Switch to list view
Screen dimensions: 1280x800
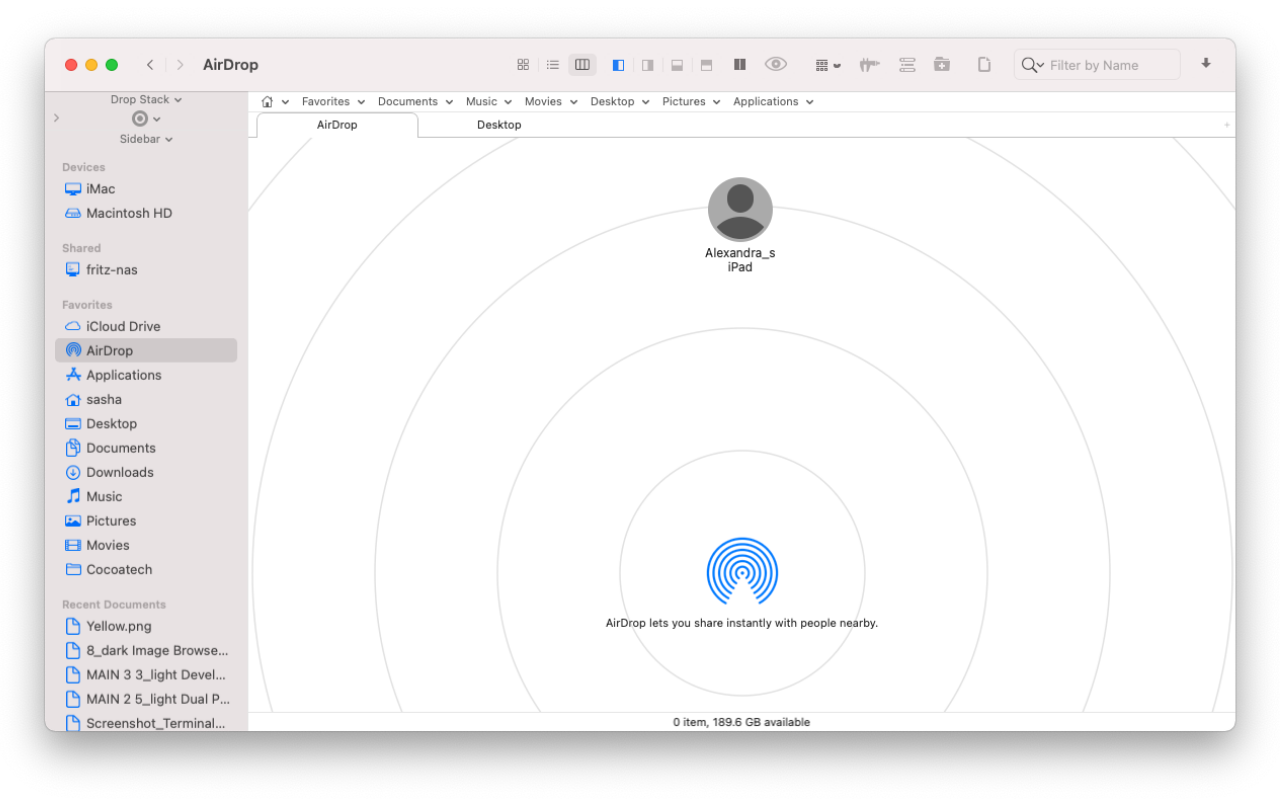(x=552, y=65)
